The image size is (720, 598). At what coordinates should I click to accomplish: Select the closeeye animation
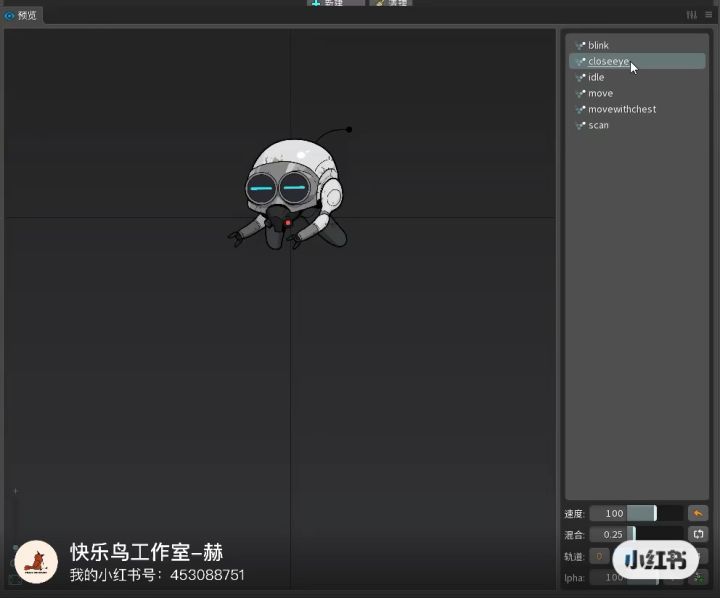[x=637, y=61]
